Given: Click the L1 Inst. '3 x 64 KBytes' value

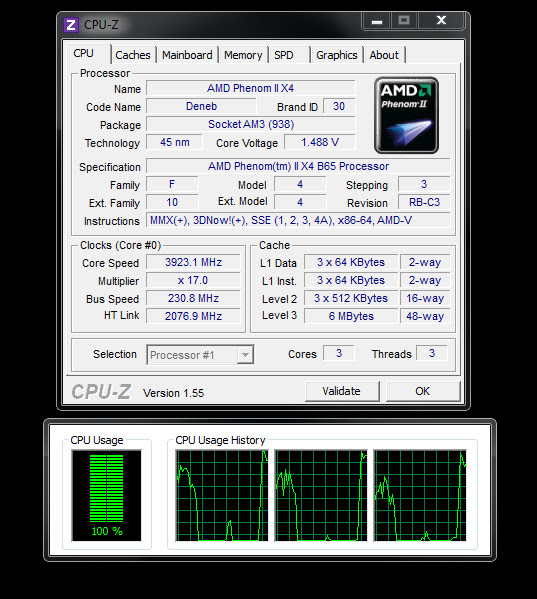Looking at the screenshot, I should point(351,280).
